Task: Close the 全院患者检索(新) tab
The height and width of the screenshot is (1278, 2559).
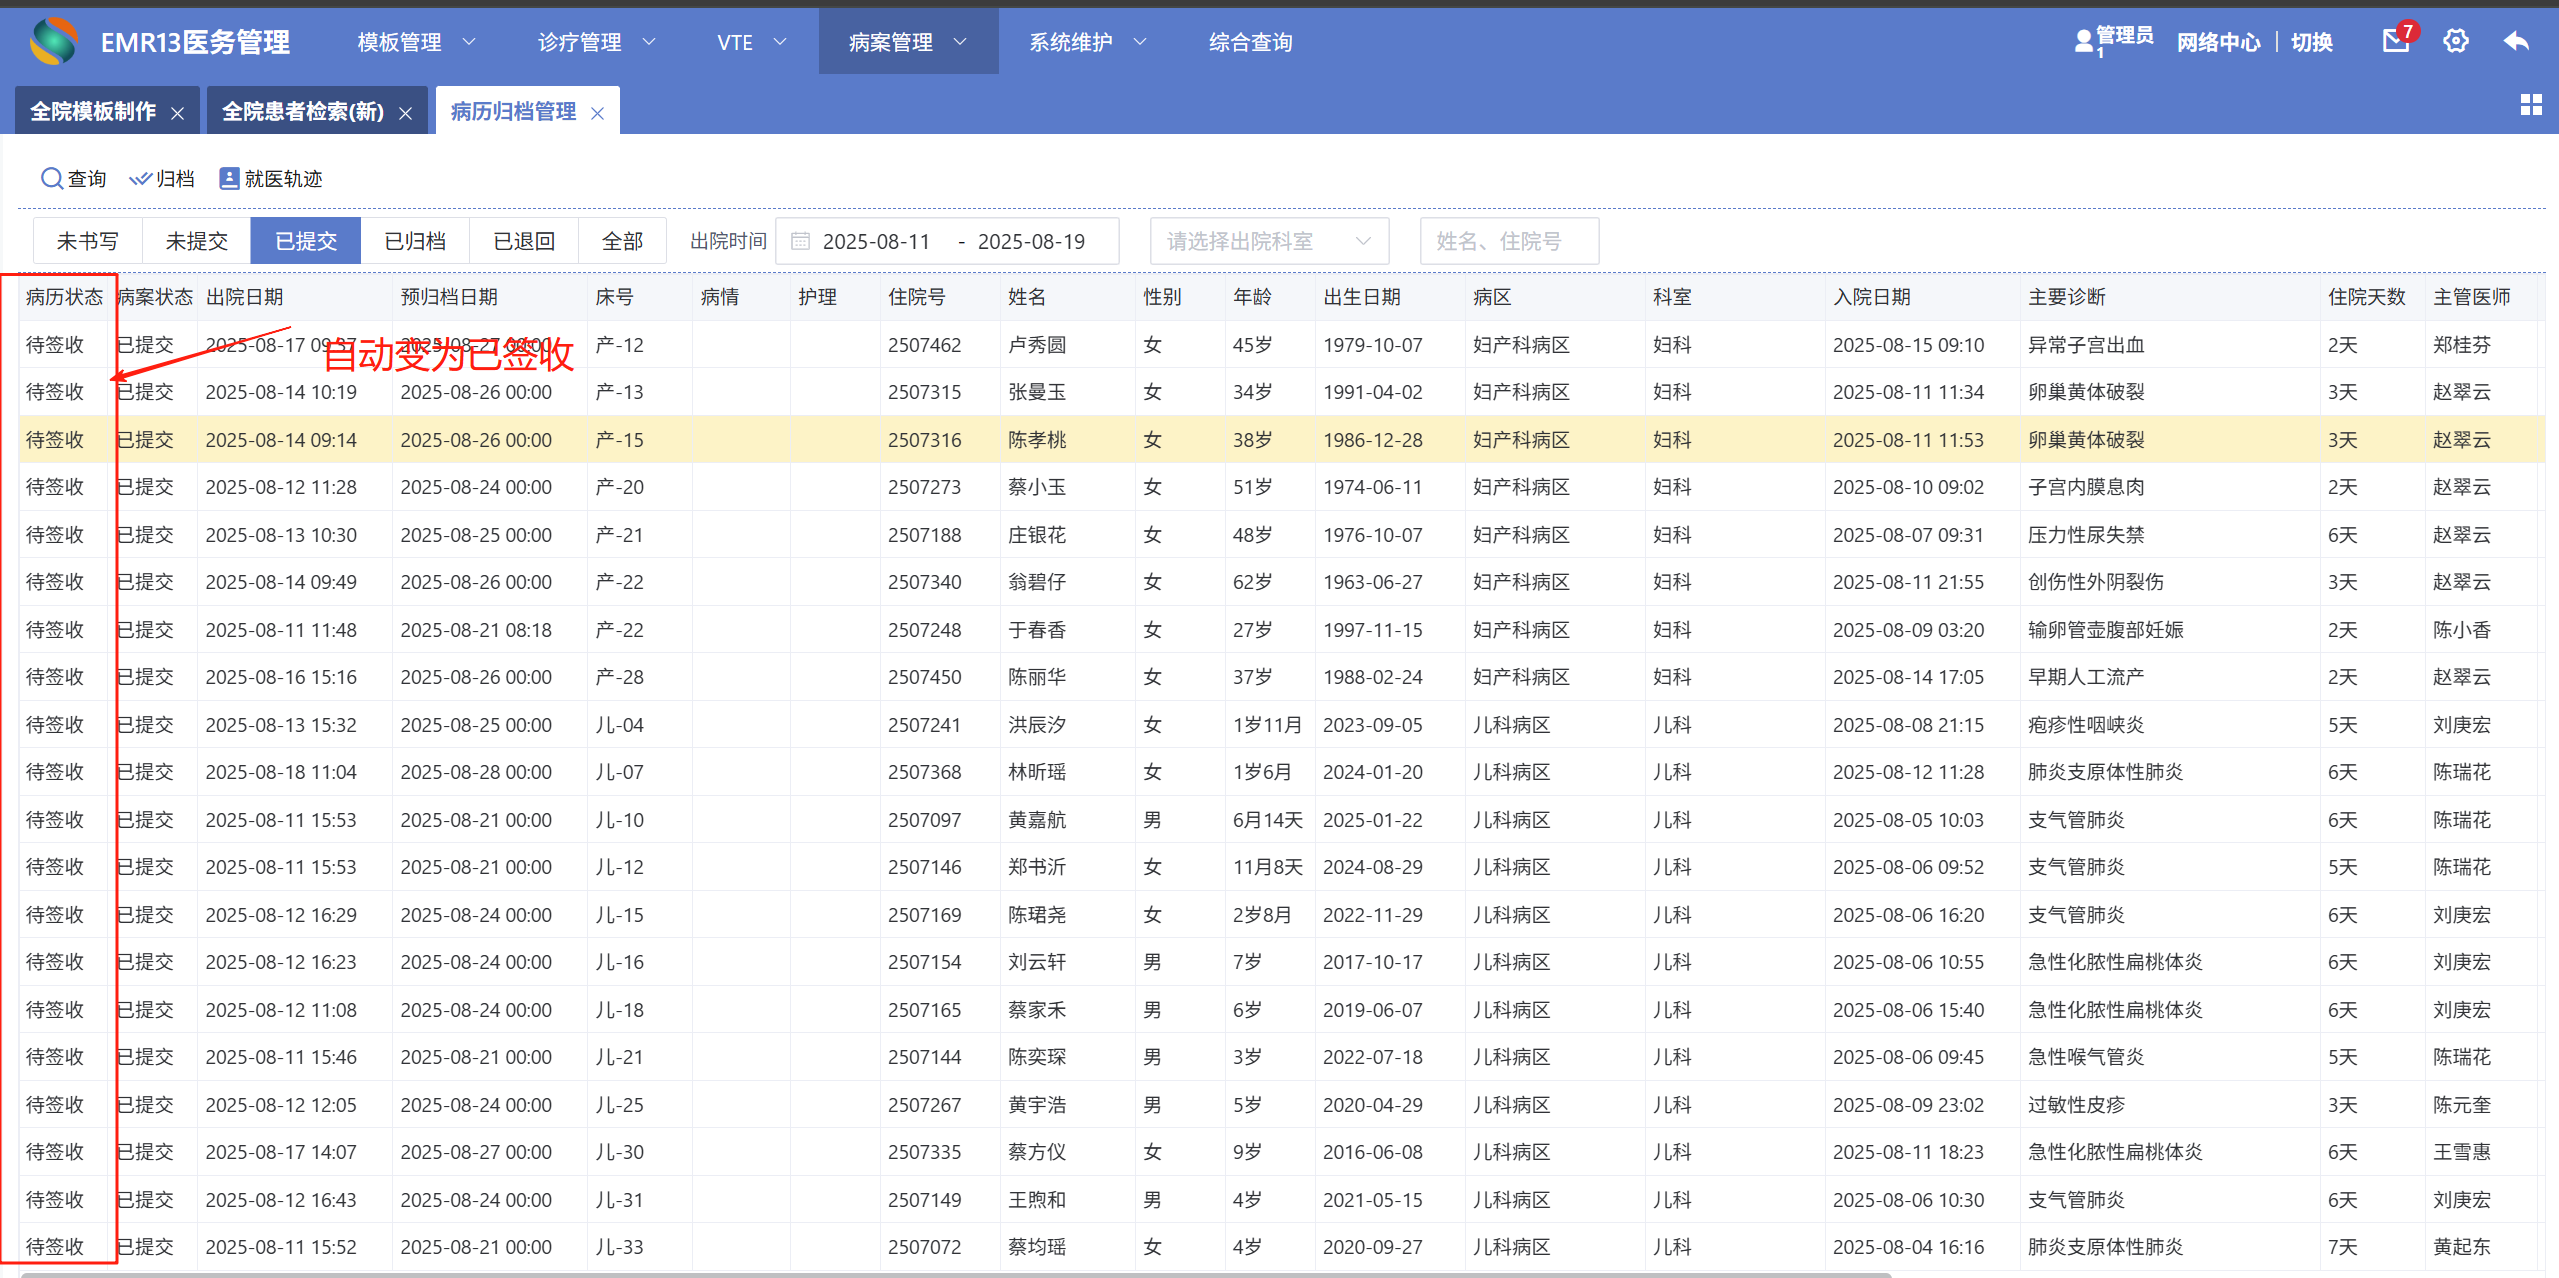Action: pos(406,113)
